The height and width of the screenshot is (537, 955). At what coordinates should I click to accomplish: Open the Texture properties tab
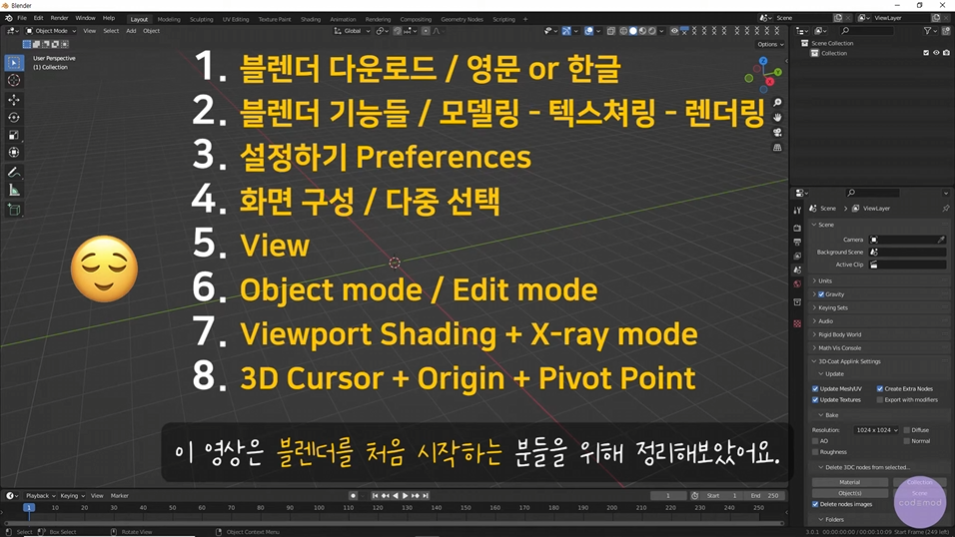tap(797, 323)
